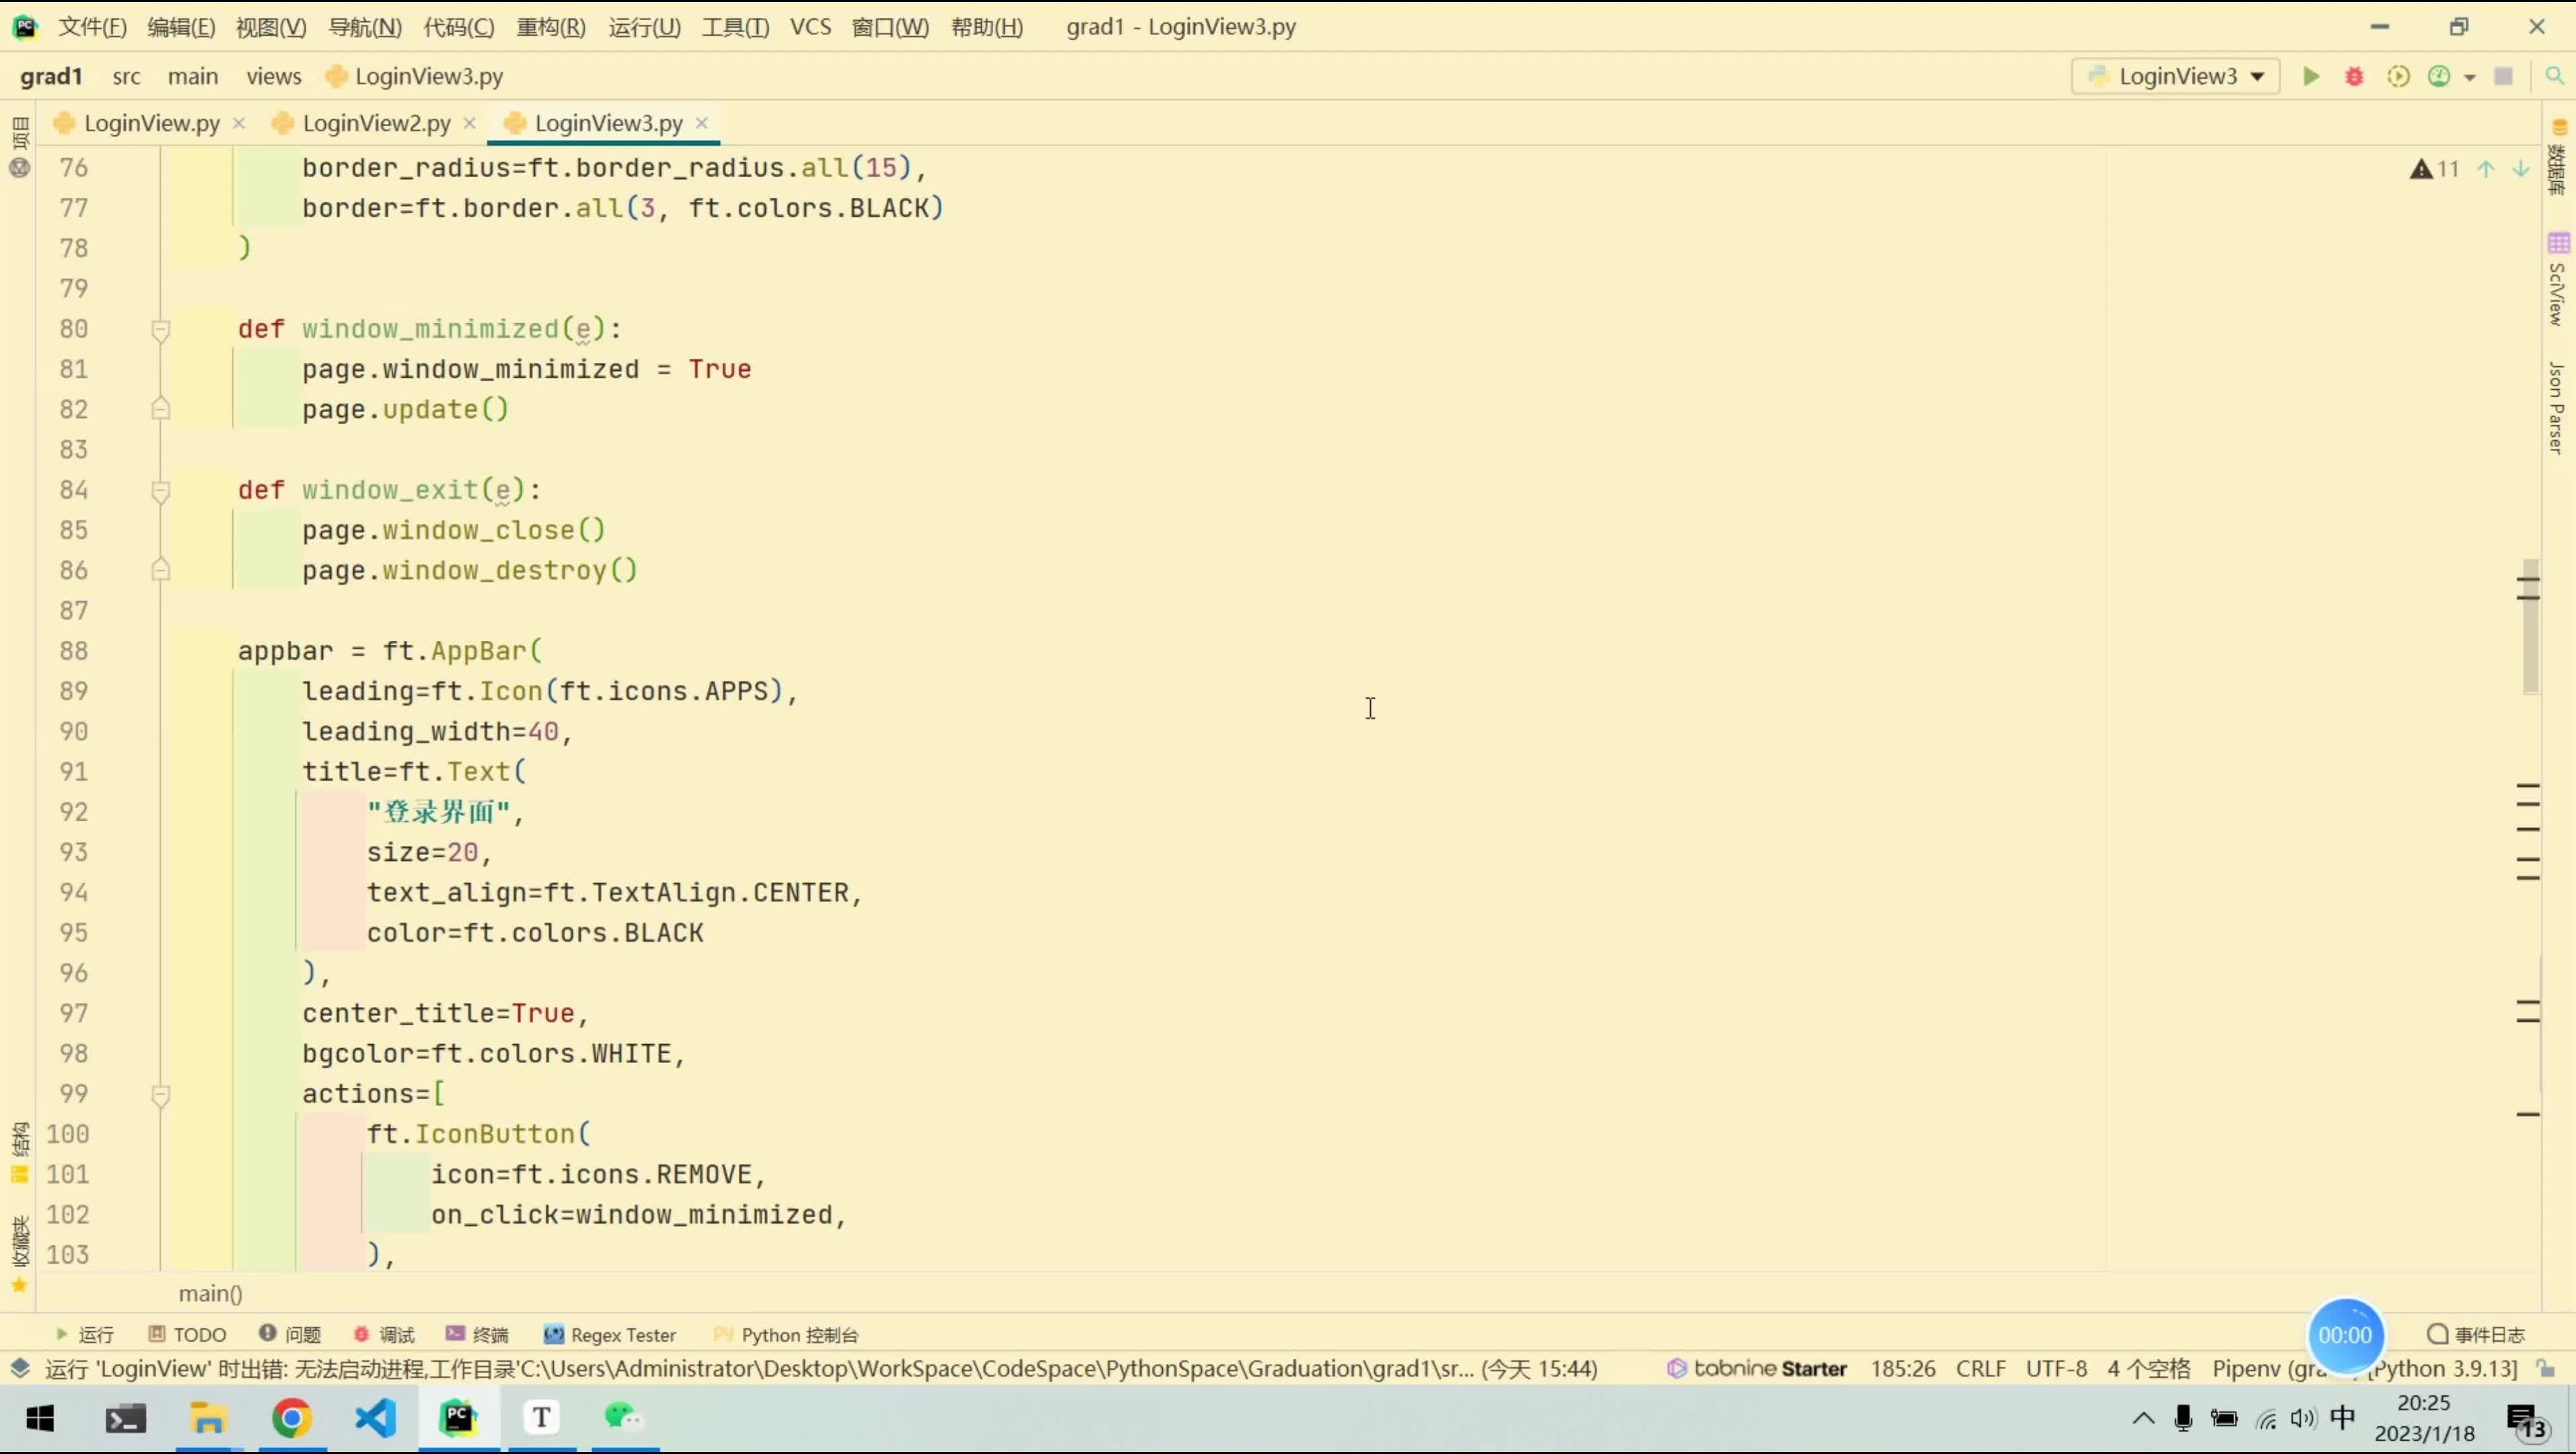Open the Python 控制台 tool window

click(x=786, y=1334)
